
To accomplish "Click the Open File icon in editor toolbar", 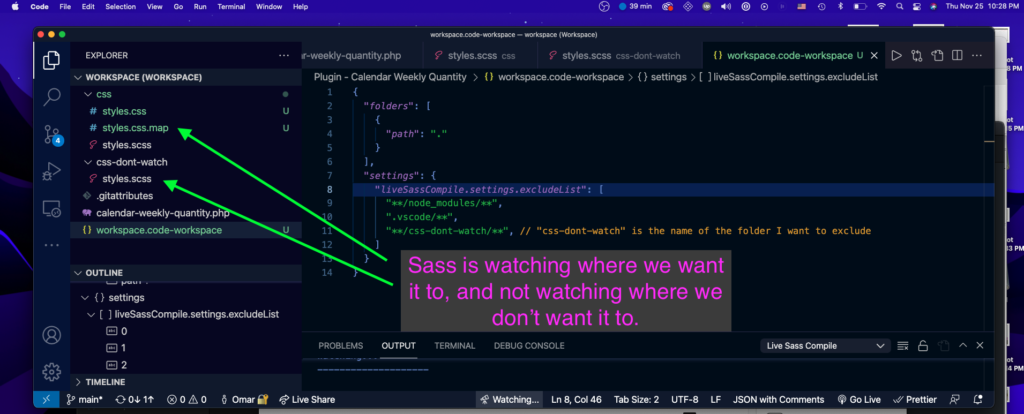I will pos(937,56).
